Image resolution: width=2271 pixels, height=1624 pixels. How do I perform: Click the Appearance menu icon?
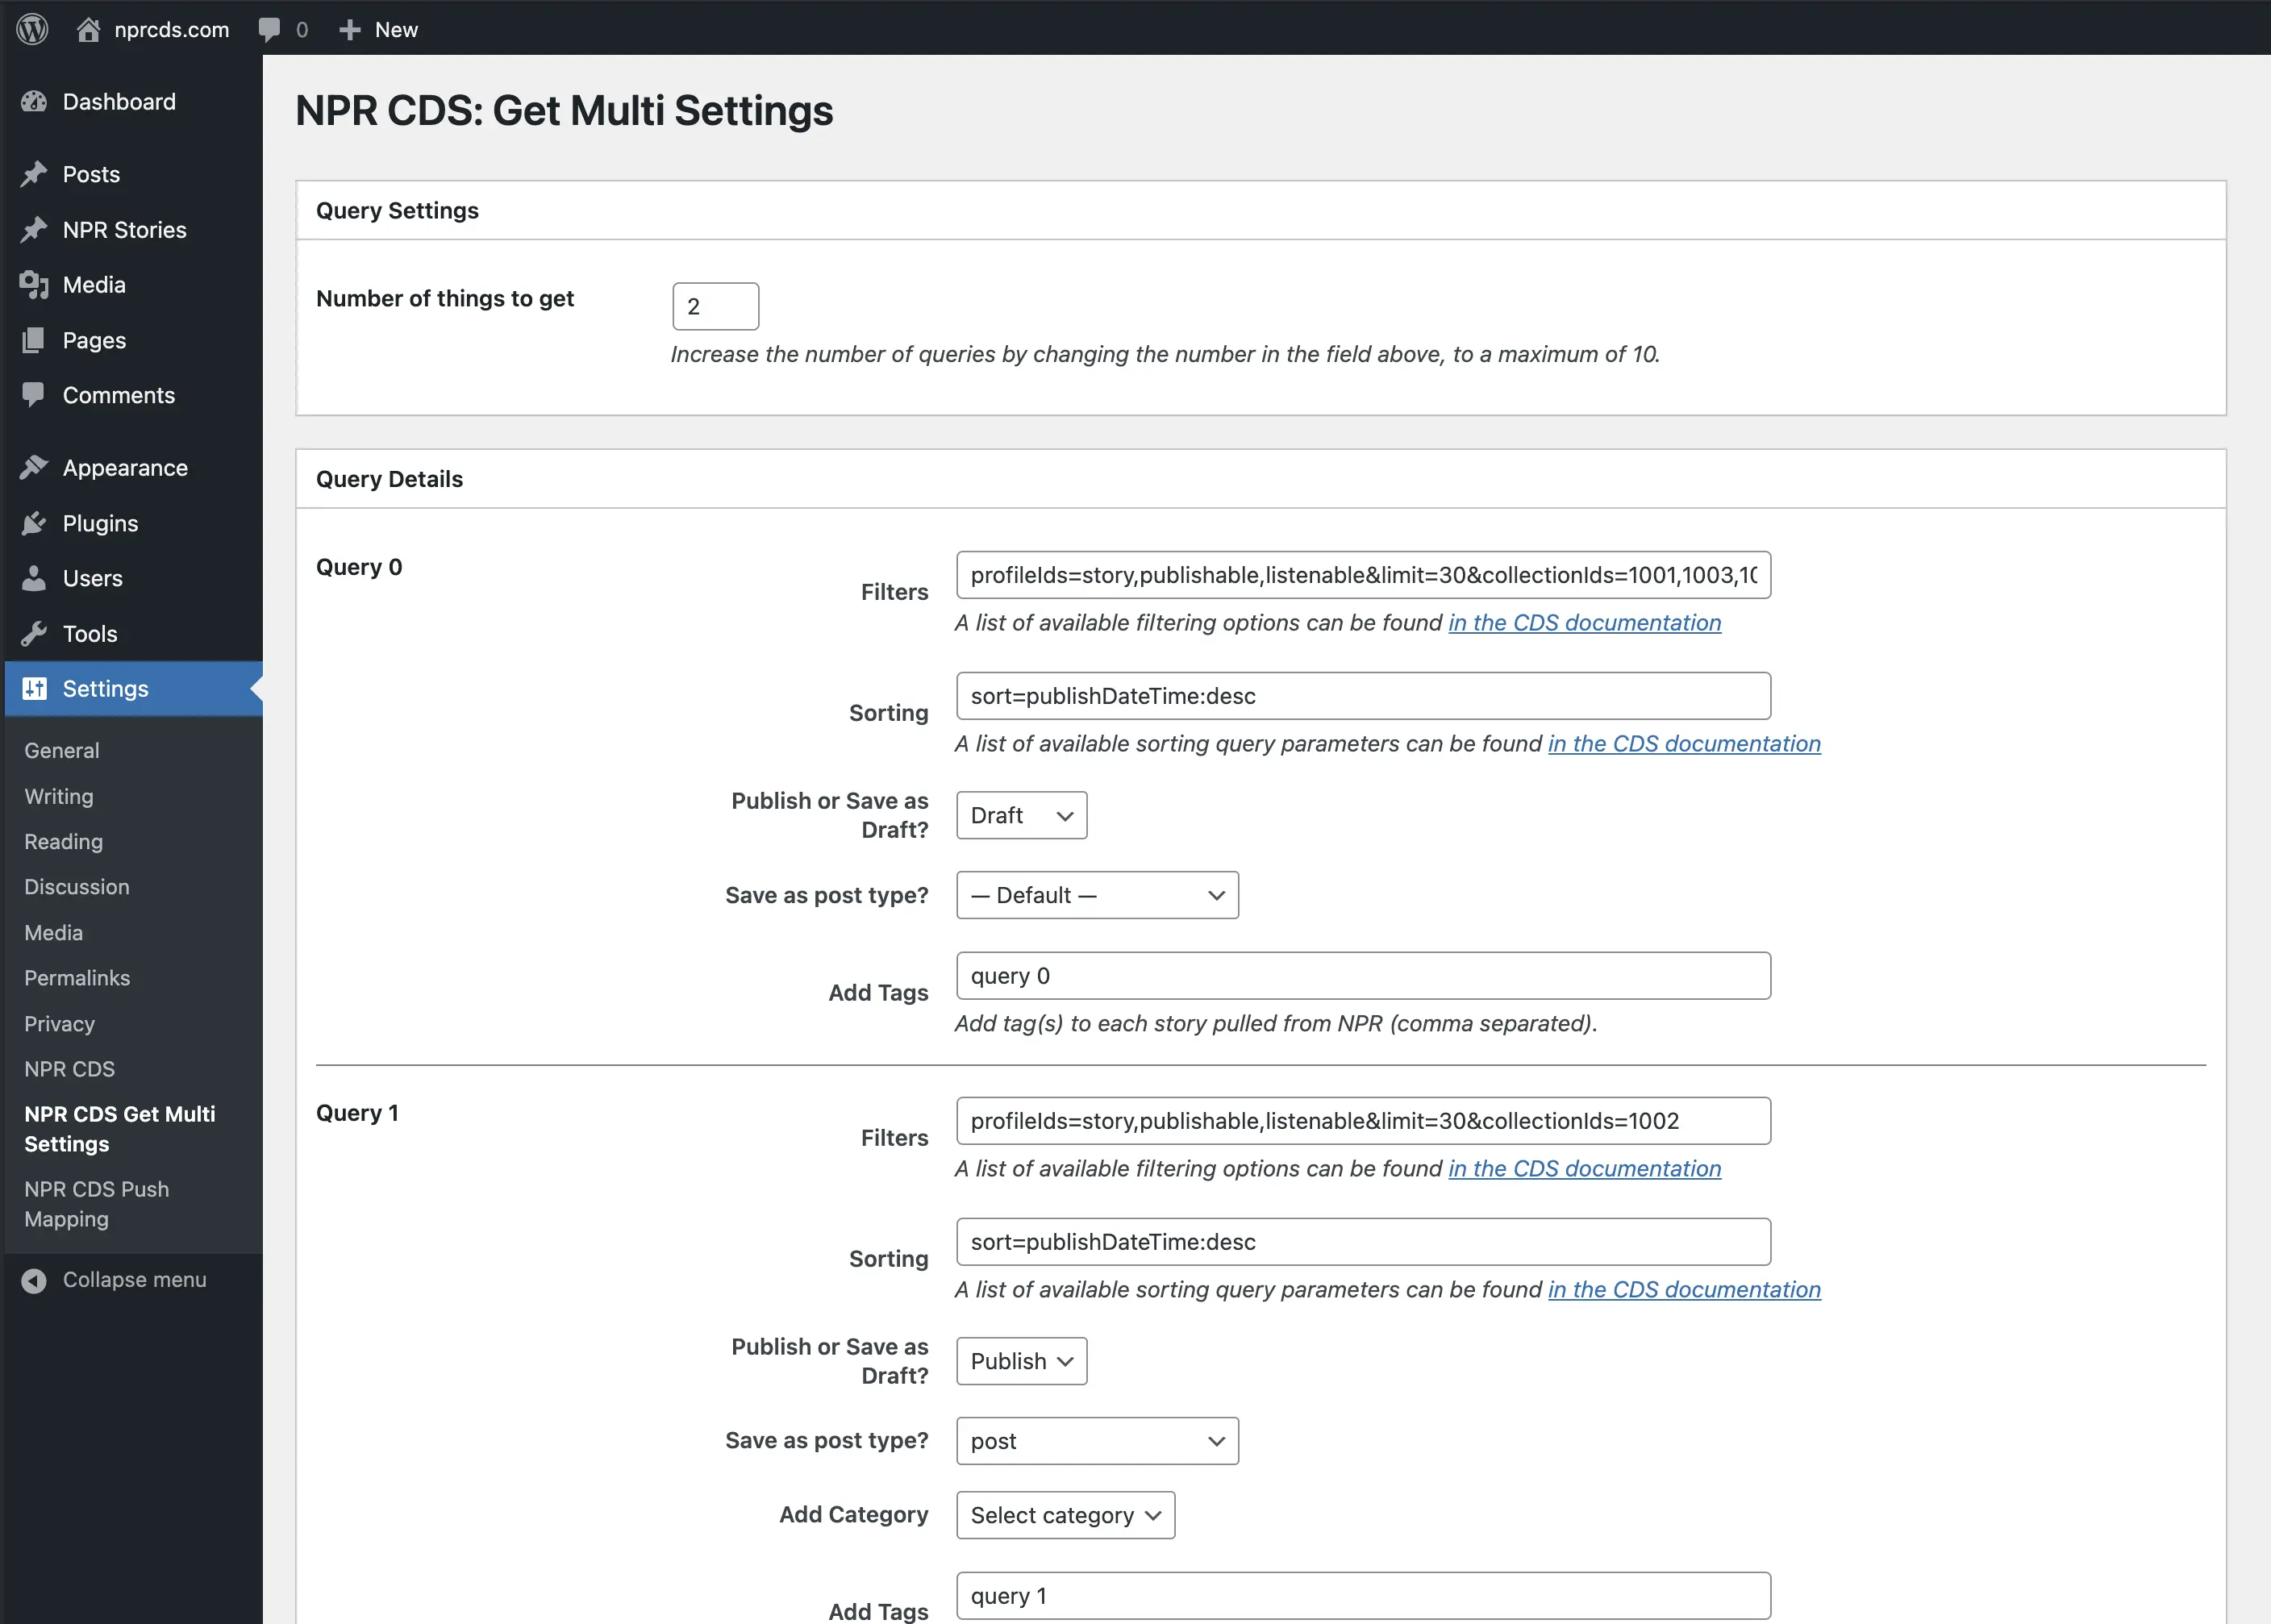(x=35, y=466)
